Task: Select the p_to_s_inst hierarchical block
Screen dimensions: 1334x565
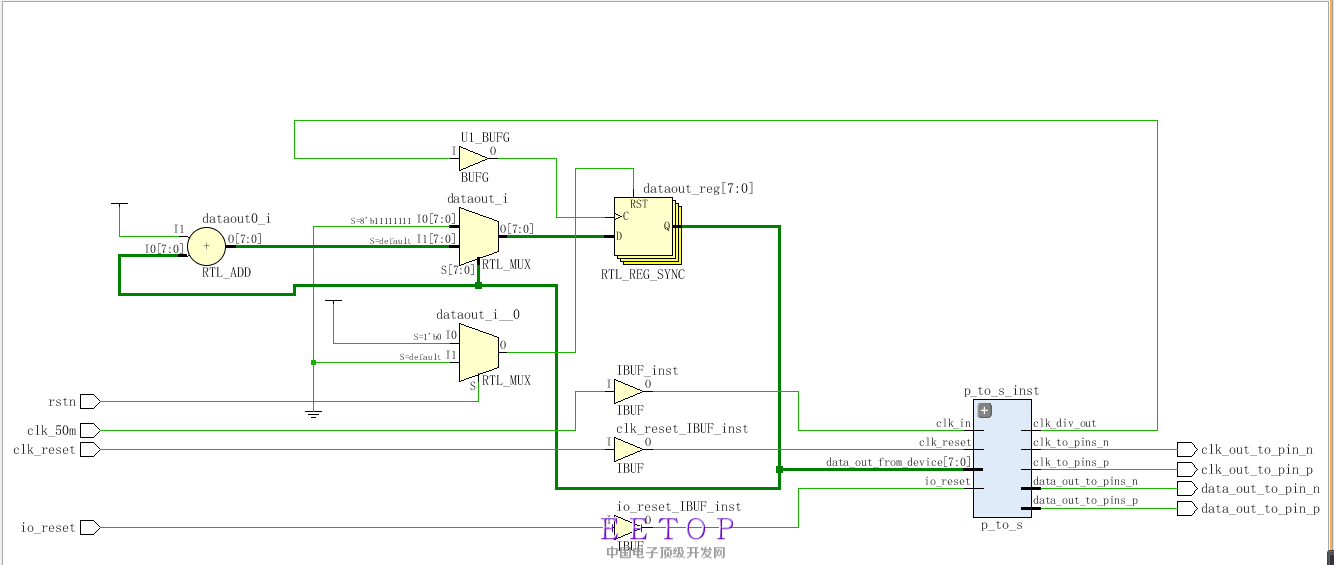Action: (x=1002, y=458)
